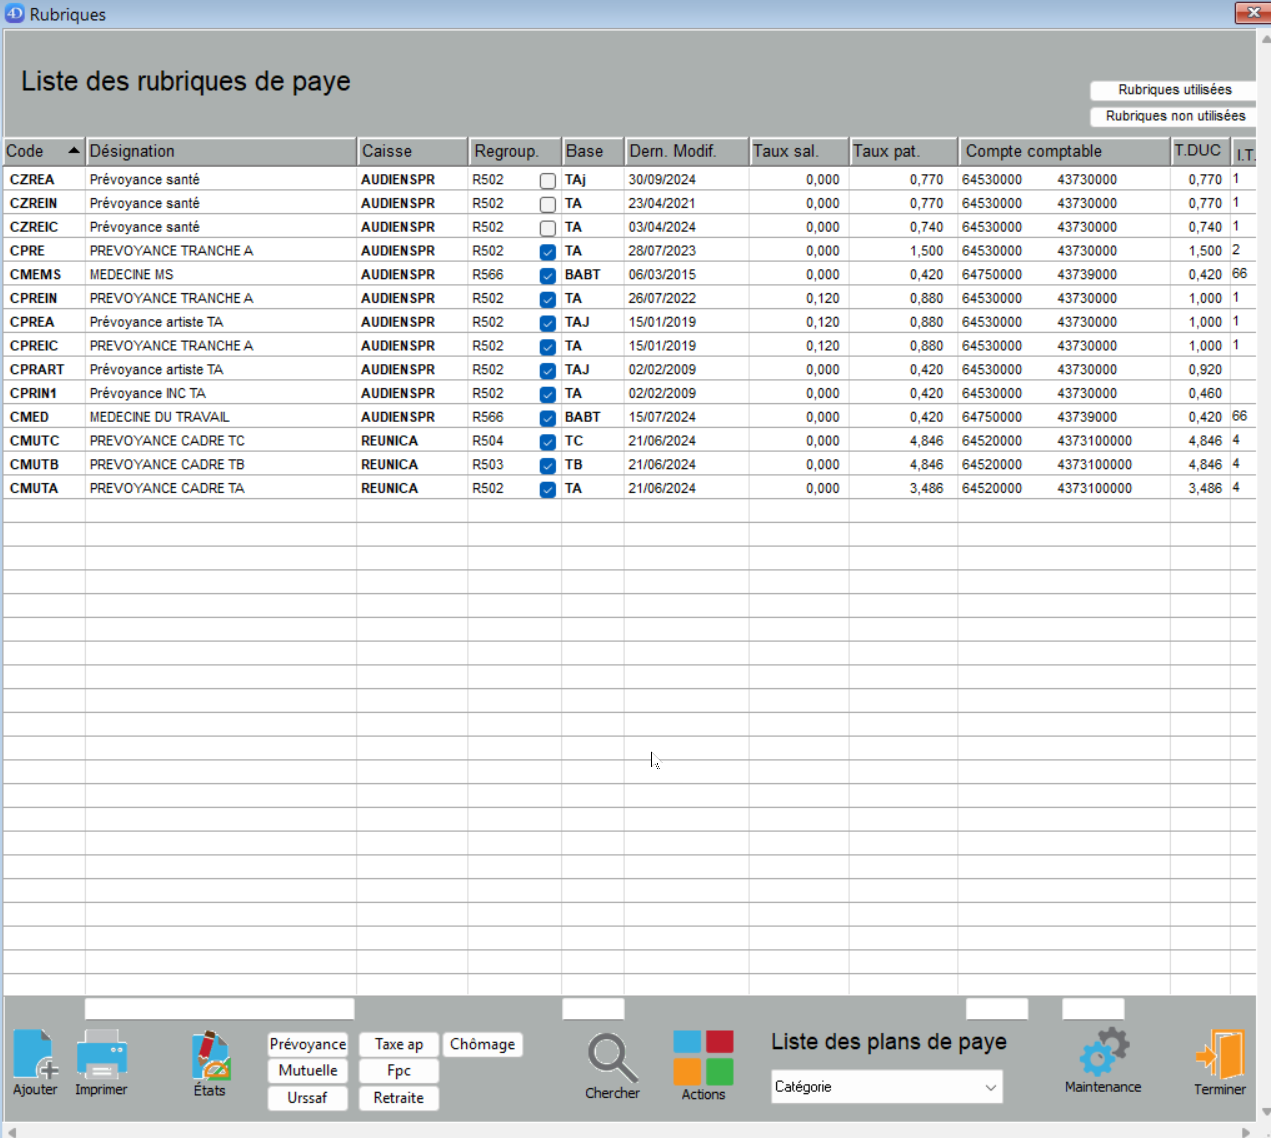Sort by the Dern. Modif. column header

685,151
